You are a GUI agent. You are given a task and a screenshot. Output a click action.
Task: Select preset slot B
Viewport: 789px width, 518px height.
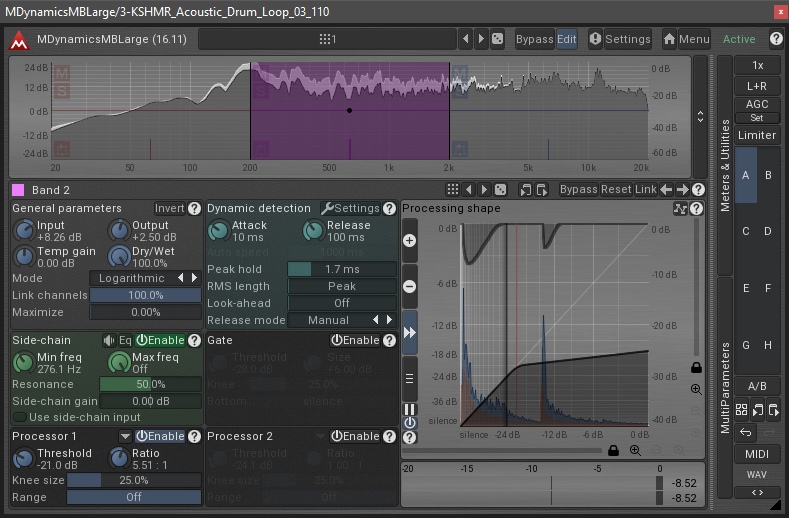[x=768, y=175]
